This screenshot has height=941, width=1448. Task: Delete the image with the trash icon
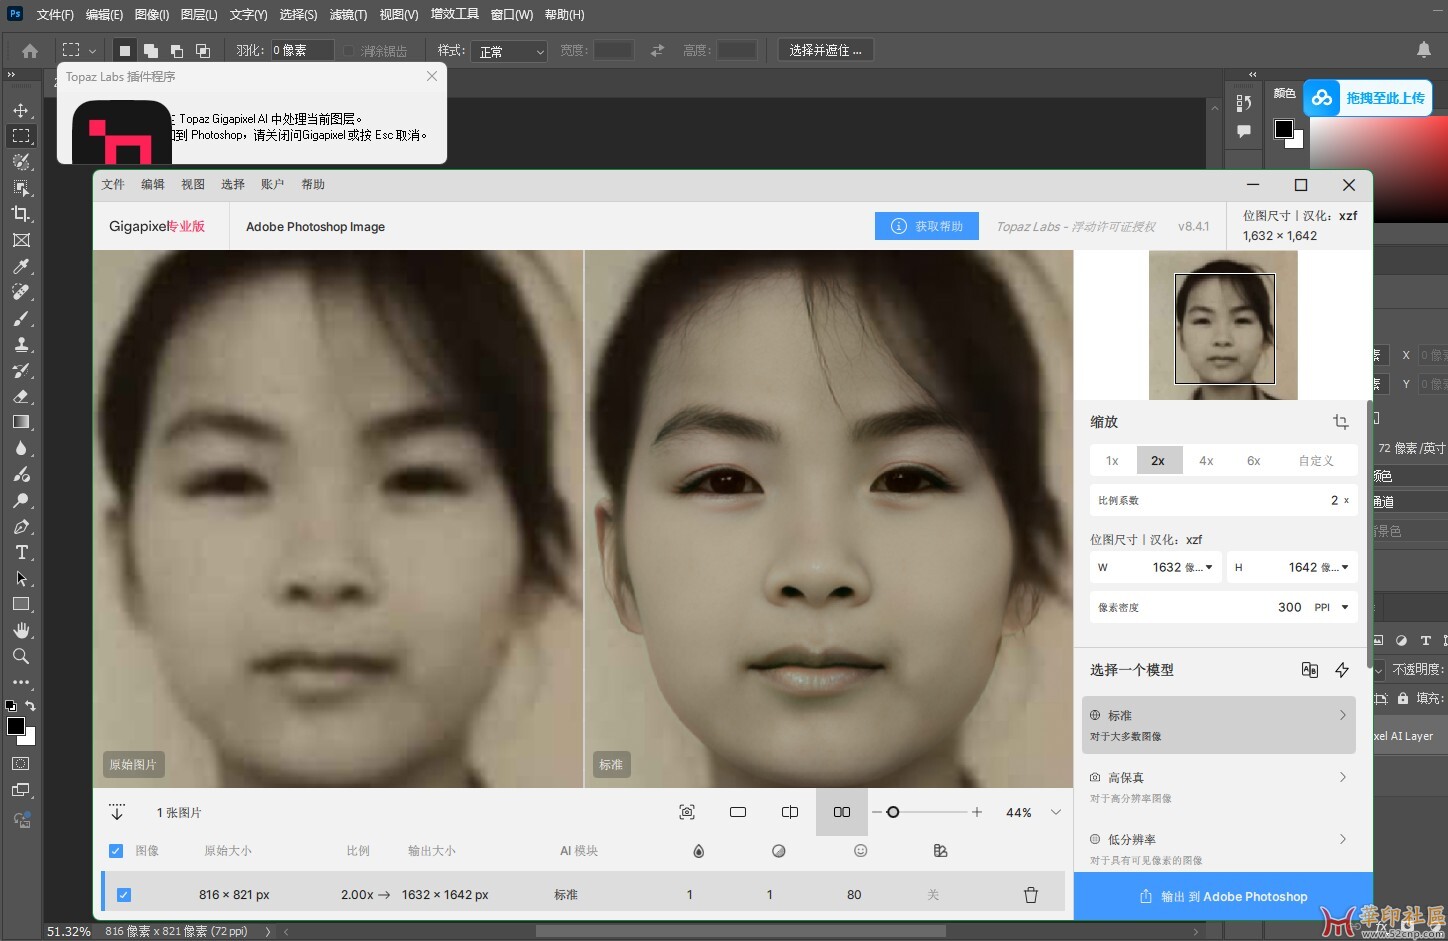(1030, 895)
